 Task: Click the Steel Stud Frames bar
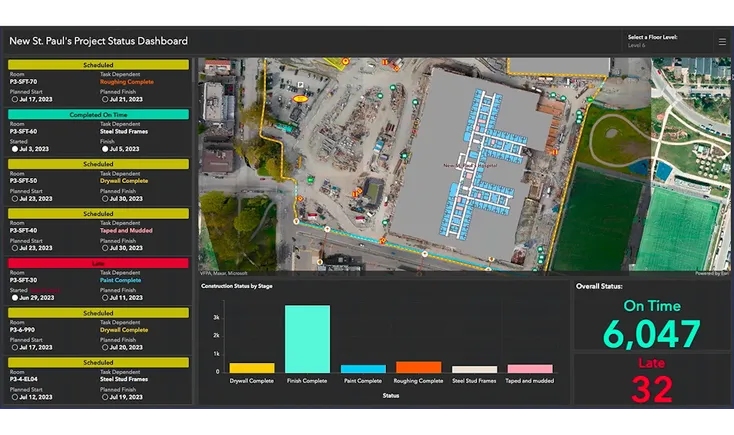[x=474, y=369]
